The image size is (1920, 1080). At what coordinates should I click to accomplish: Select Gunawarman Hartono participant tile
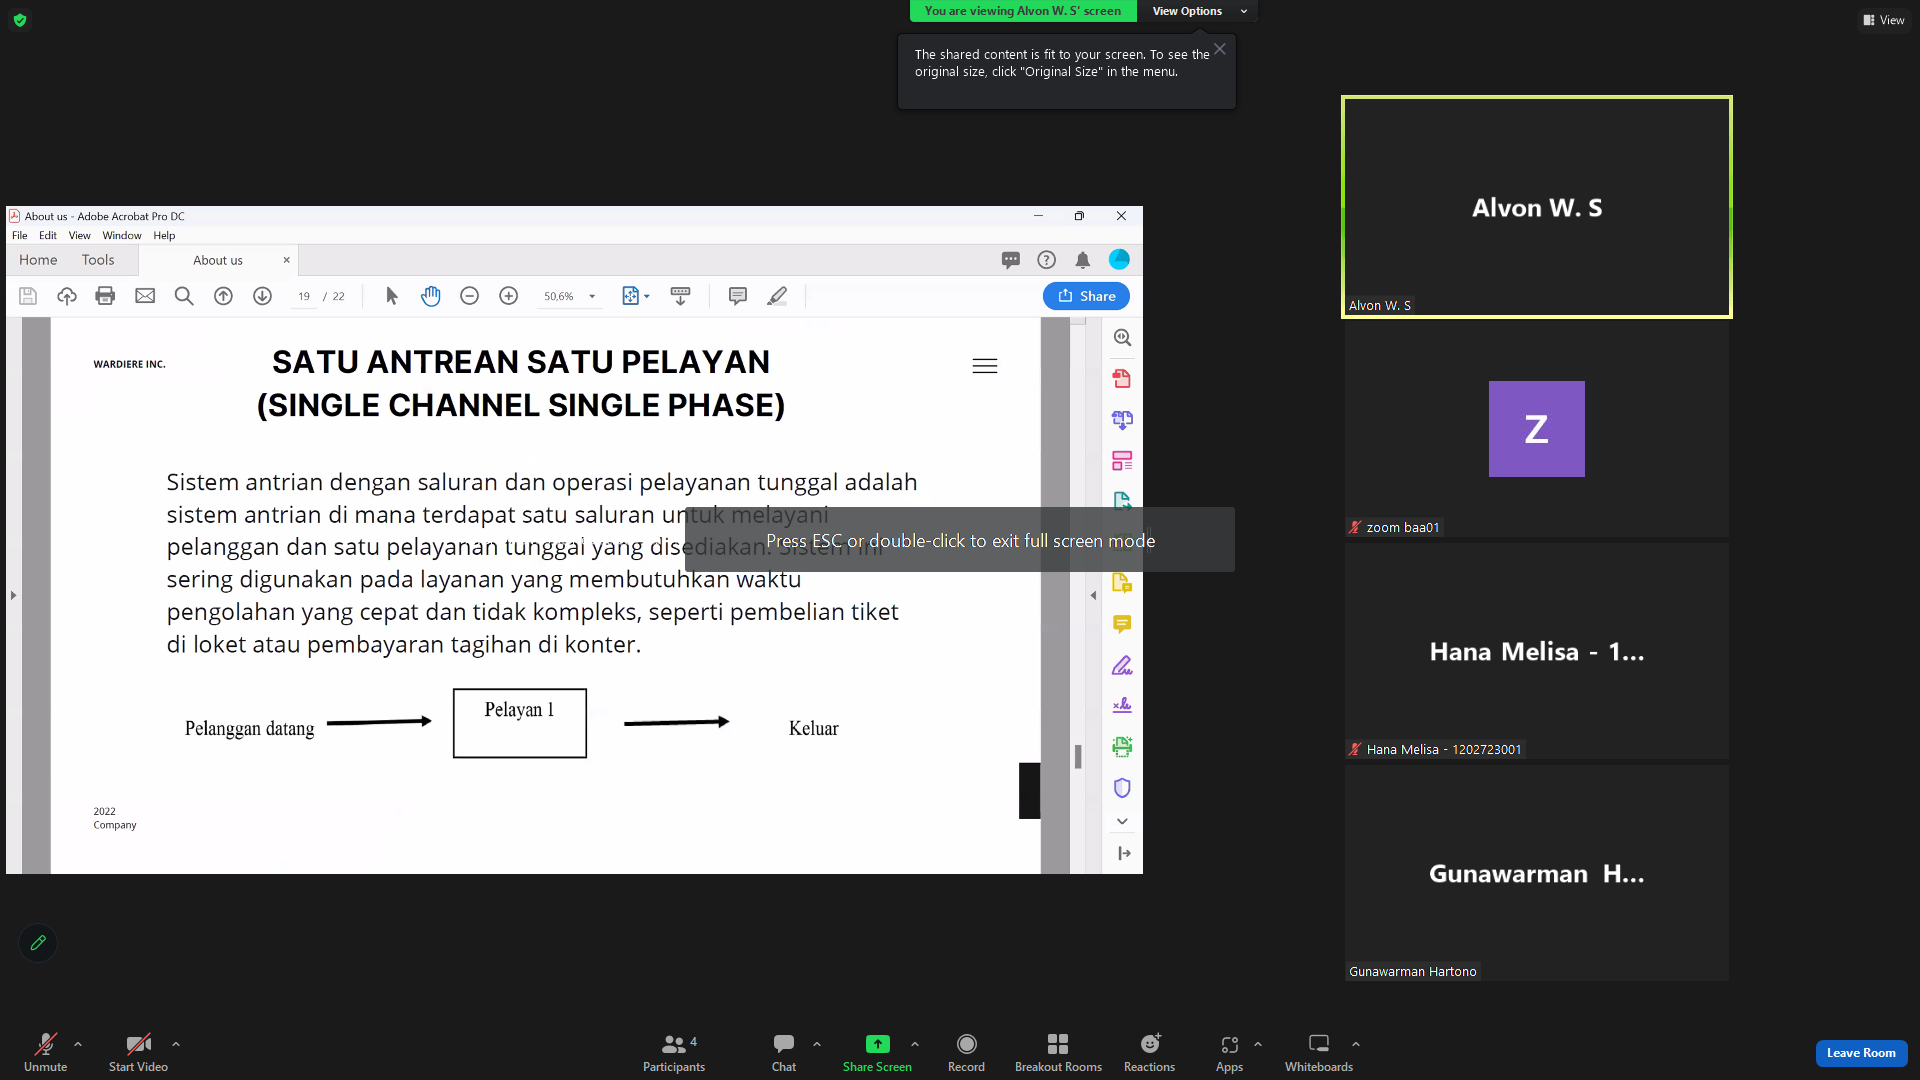1536,873
